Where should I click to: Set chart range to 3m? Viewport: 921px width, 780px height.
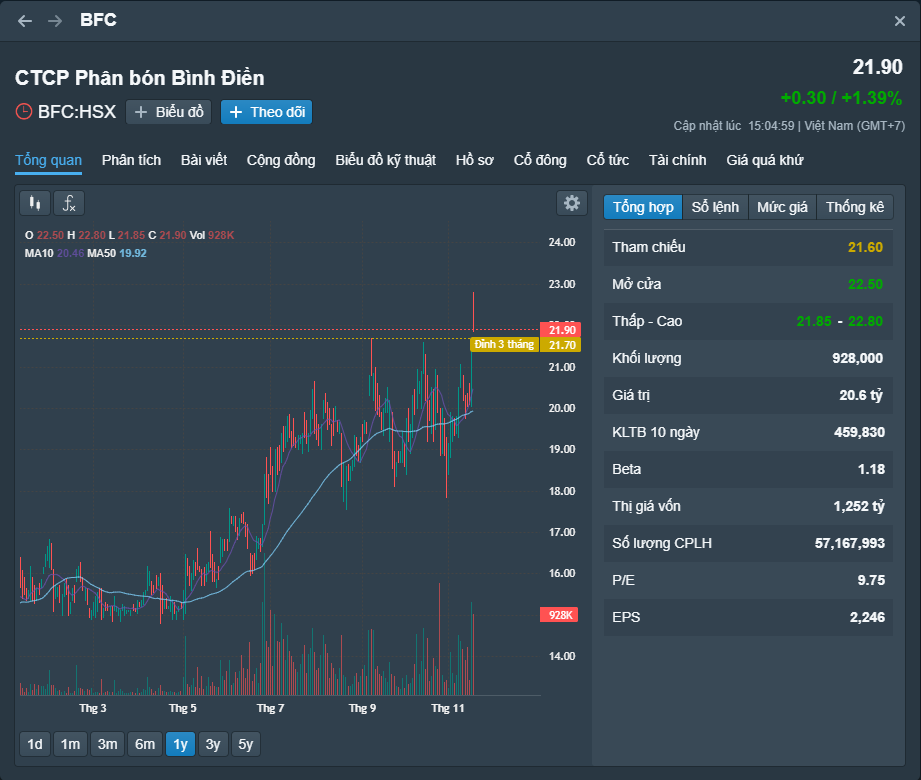(x=107, y=744)
